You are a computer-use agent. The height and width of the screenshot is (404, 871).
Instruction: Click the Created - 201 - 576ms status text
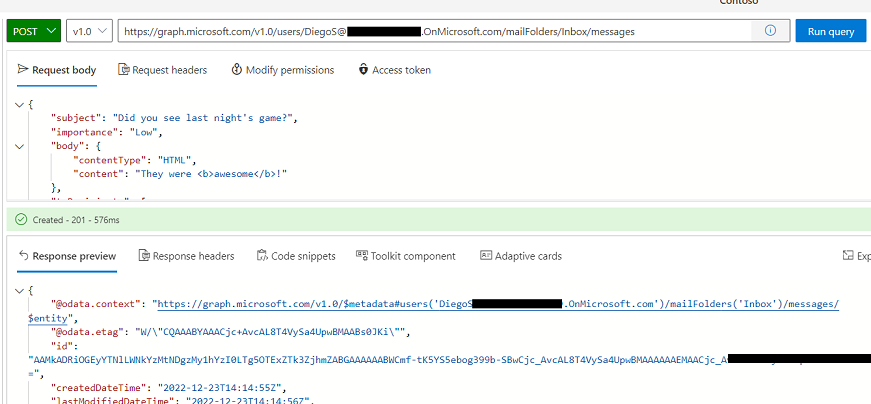point(76,220)
